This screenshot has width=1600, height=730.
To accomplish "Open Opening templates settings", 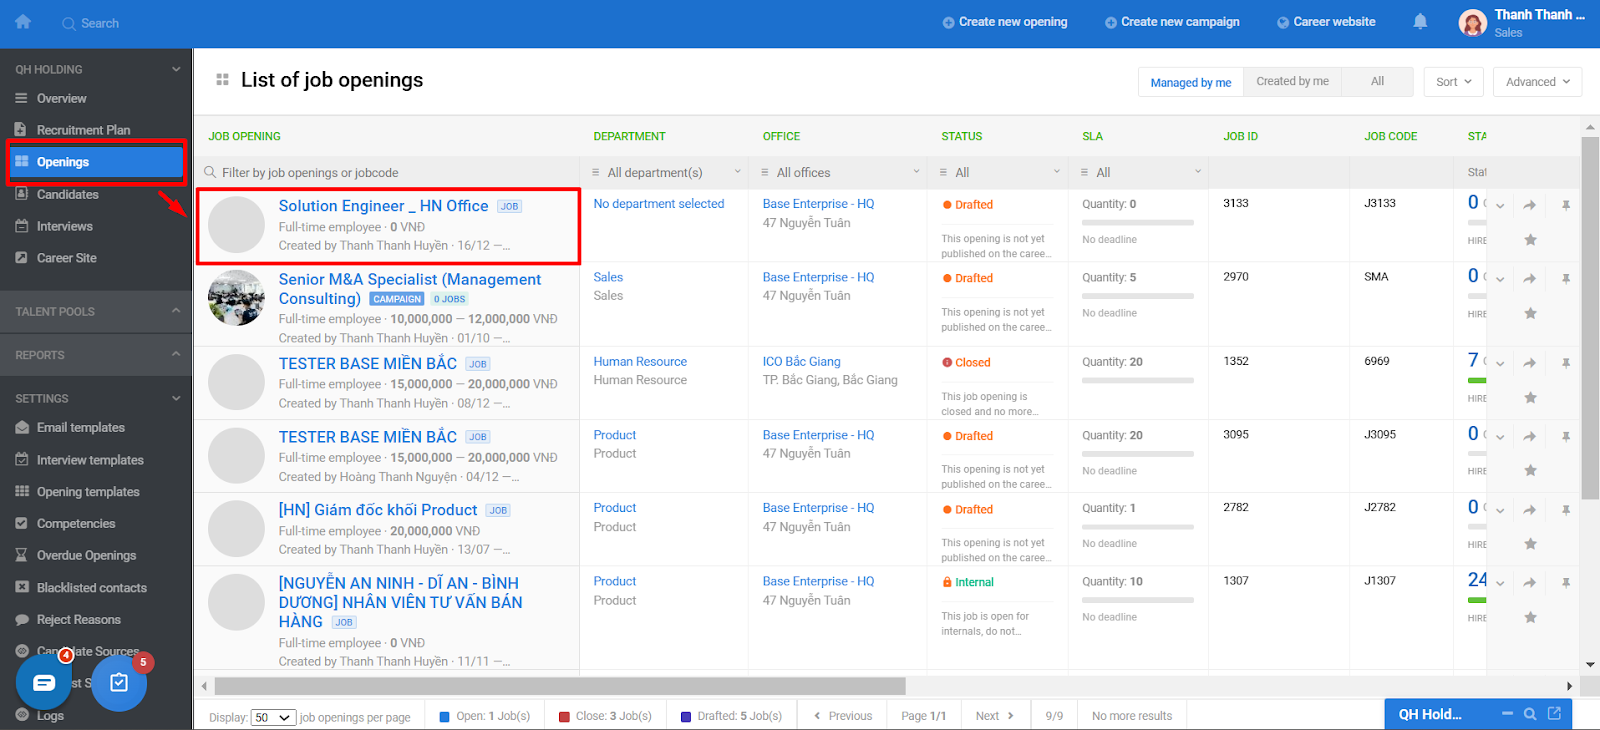I will pos(88,492).
